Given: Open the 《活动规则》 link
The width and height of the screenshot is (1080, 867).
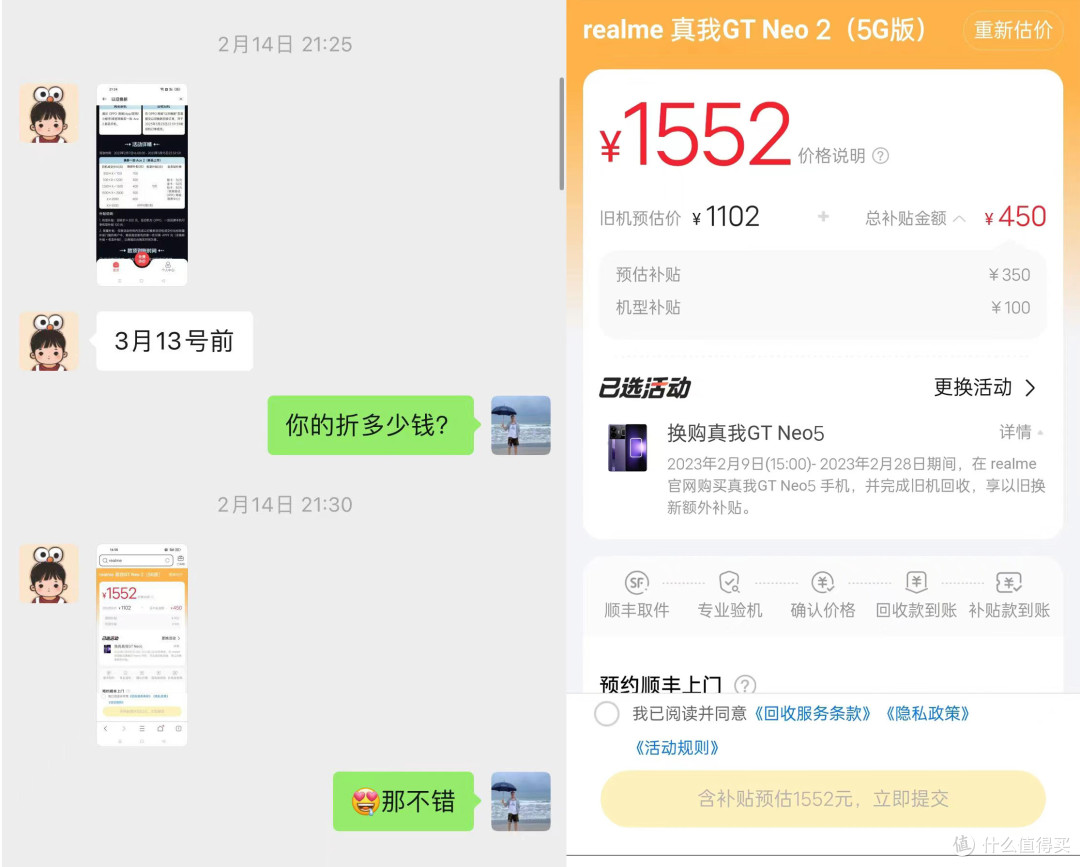Looking at the screenshot, I should 676,748.
